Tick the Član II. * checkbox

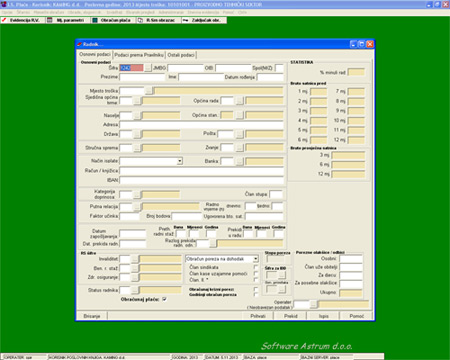[x=256, y=280]
